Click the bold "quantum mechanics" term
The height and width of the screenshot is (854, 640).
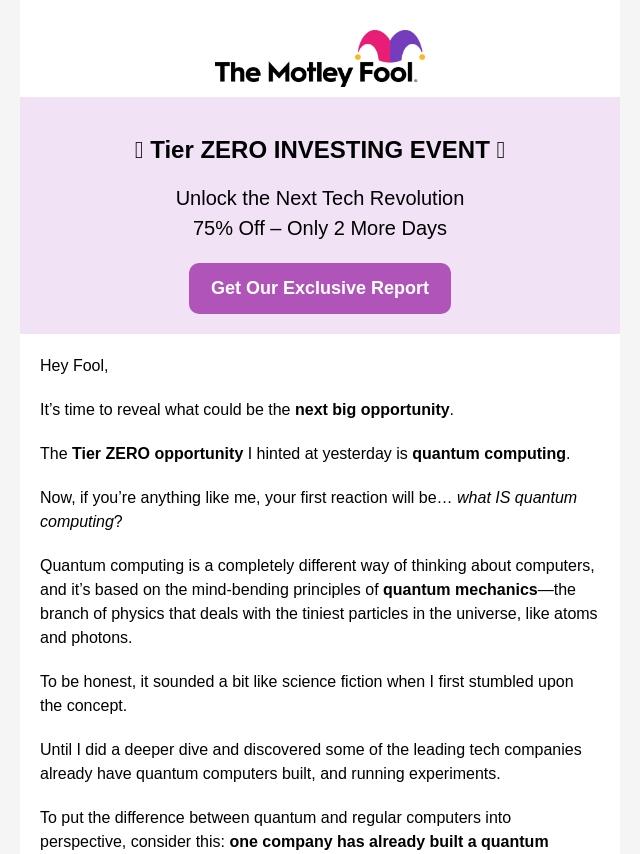tap(460, 590)
